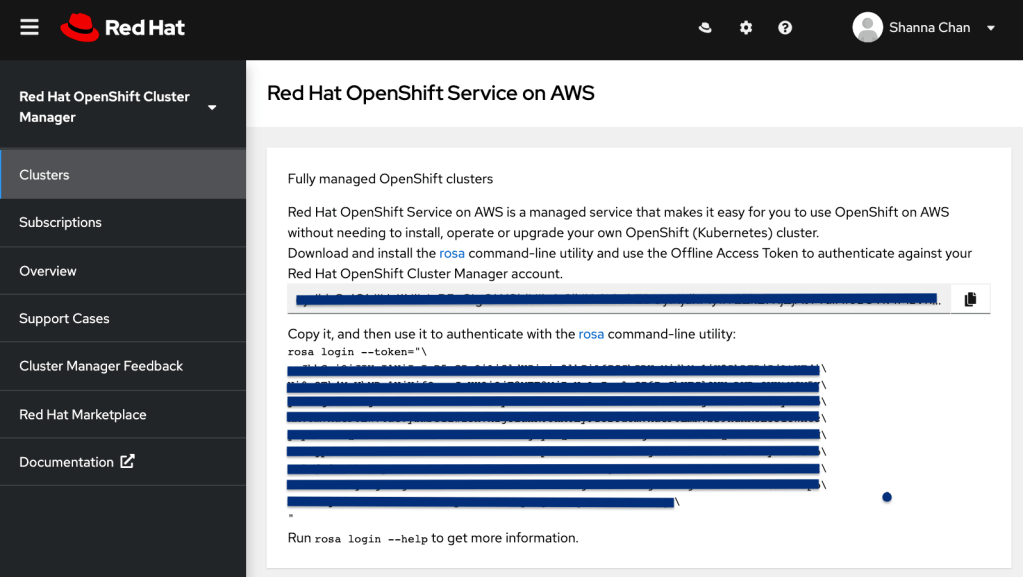
Task: Open the hamburger navigation menu
Action: pyautogui.click(x=29, y=27)
